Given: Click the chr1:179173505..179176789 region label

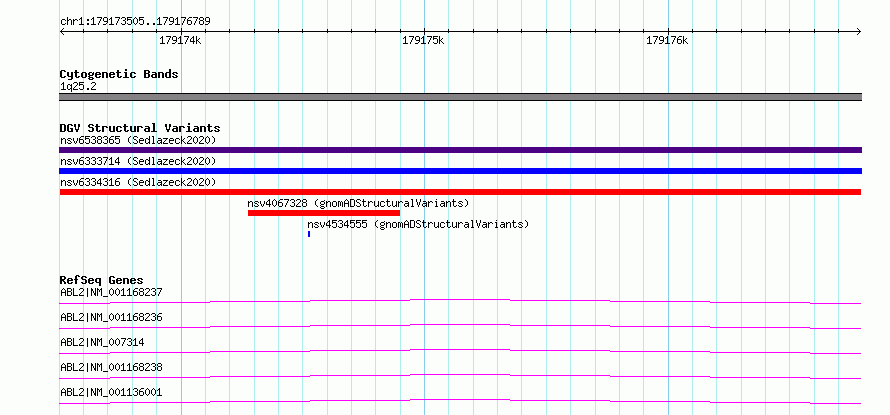Looking at the screenshot, I should (135, 22).
